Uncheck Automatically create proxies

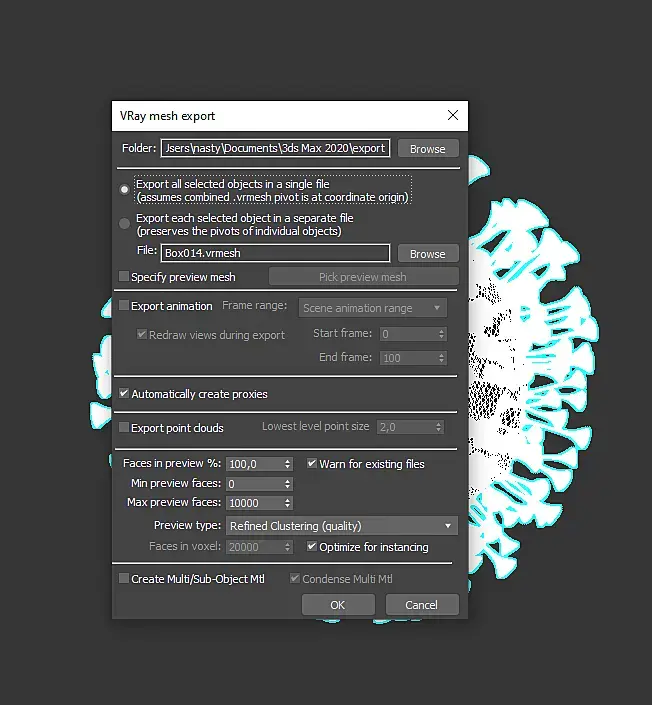pos(124,393)
